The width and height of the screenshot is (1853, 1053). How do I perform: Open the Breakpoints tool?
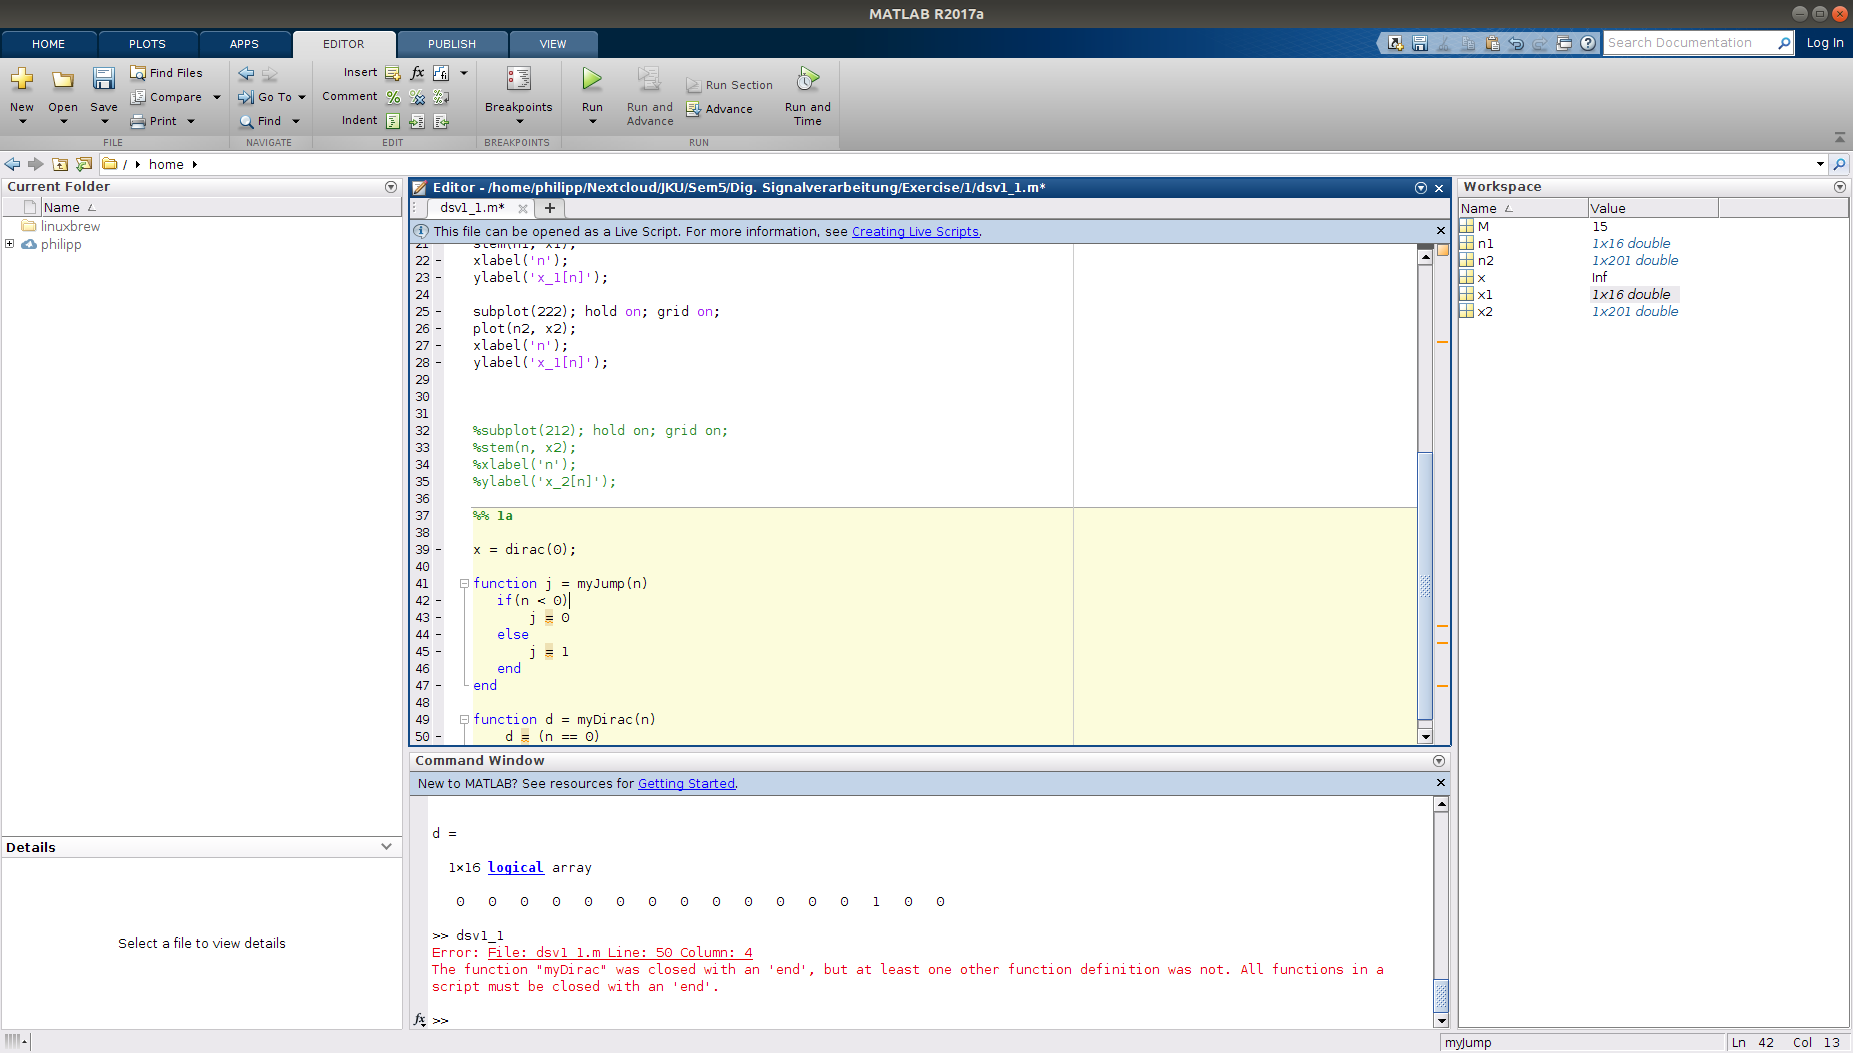click(518, 80)
